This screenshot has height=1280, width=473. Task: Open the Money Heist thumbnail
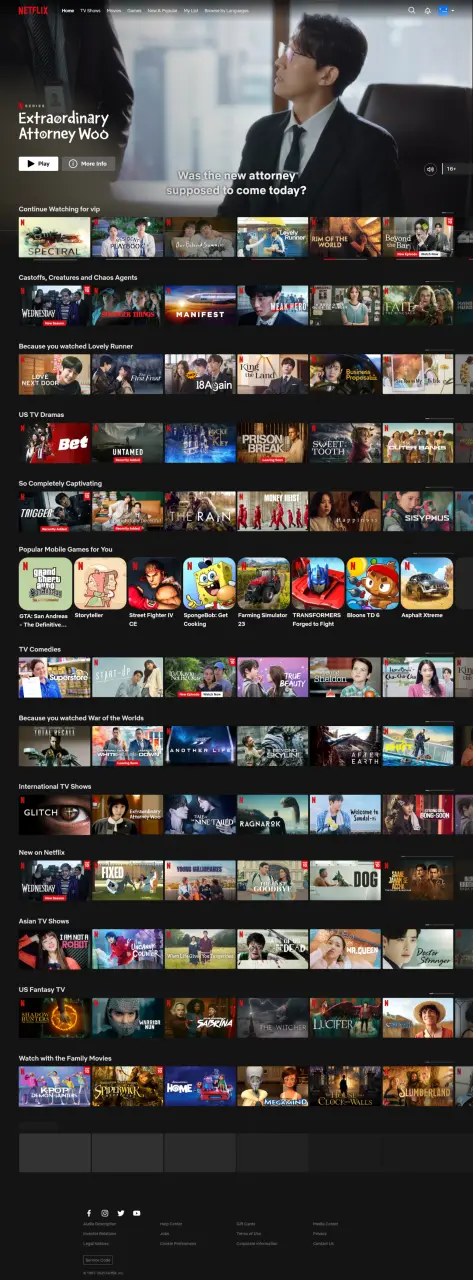click(273, 511)
